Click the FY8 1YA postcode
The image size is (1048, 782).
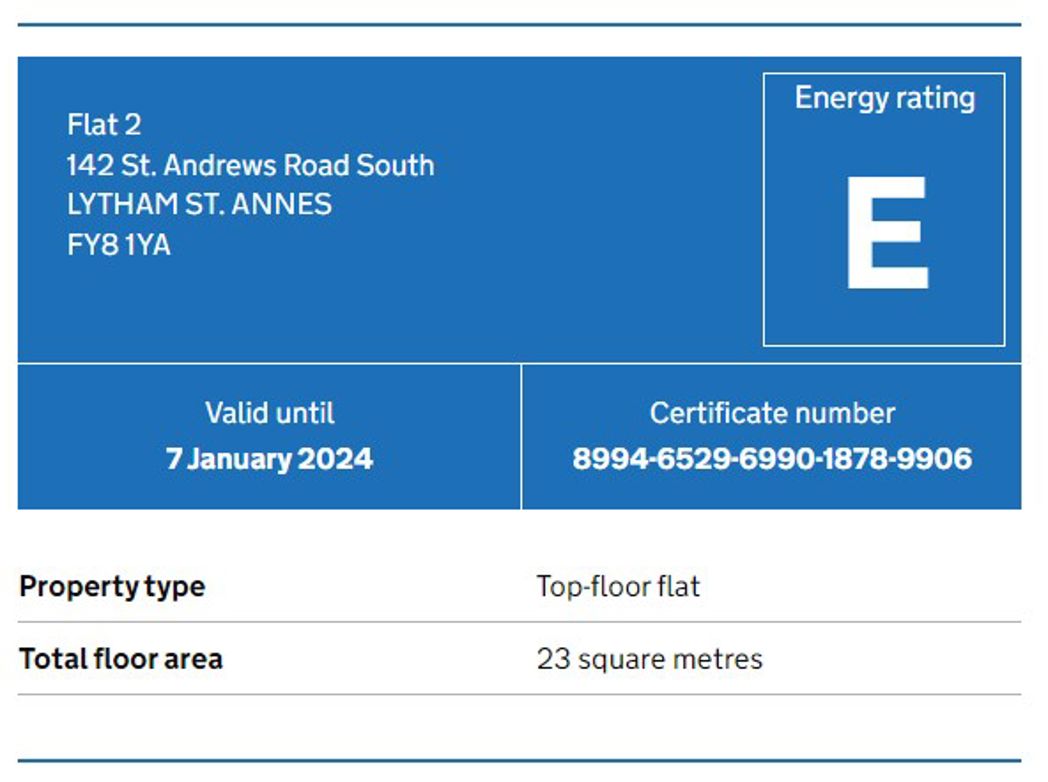coord(119,245)
